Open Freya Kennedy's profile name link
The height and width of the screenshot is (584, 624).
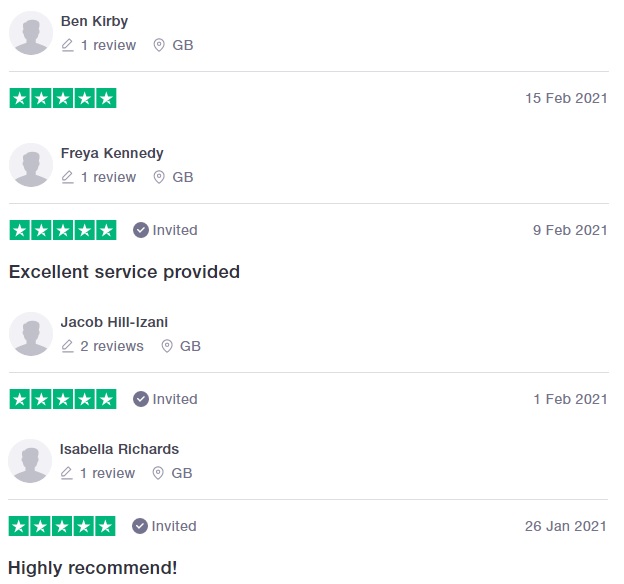pyautogui.click(x=112, y=153)
